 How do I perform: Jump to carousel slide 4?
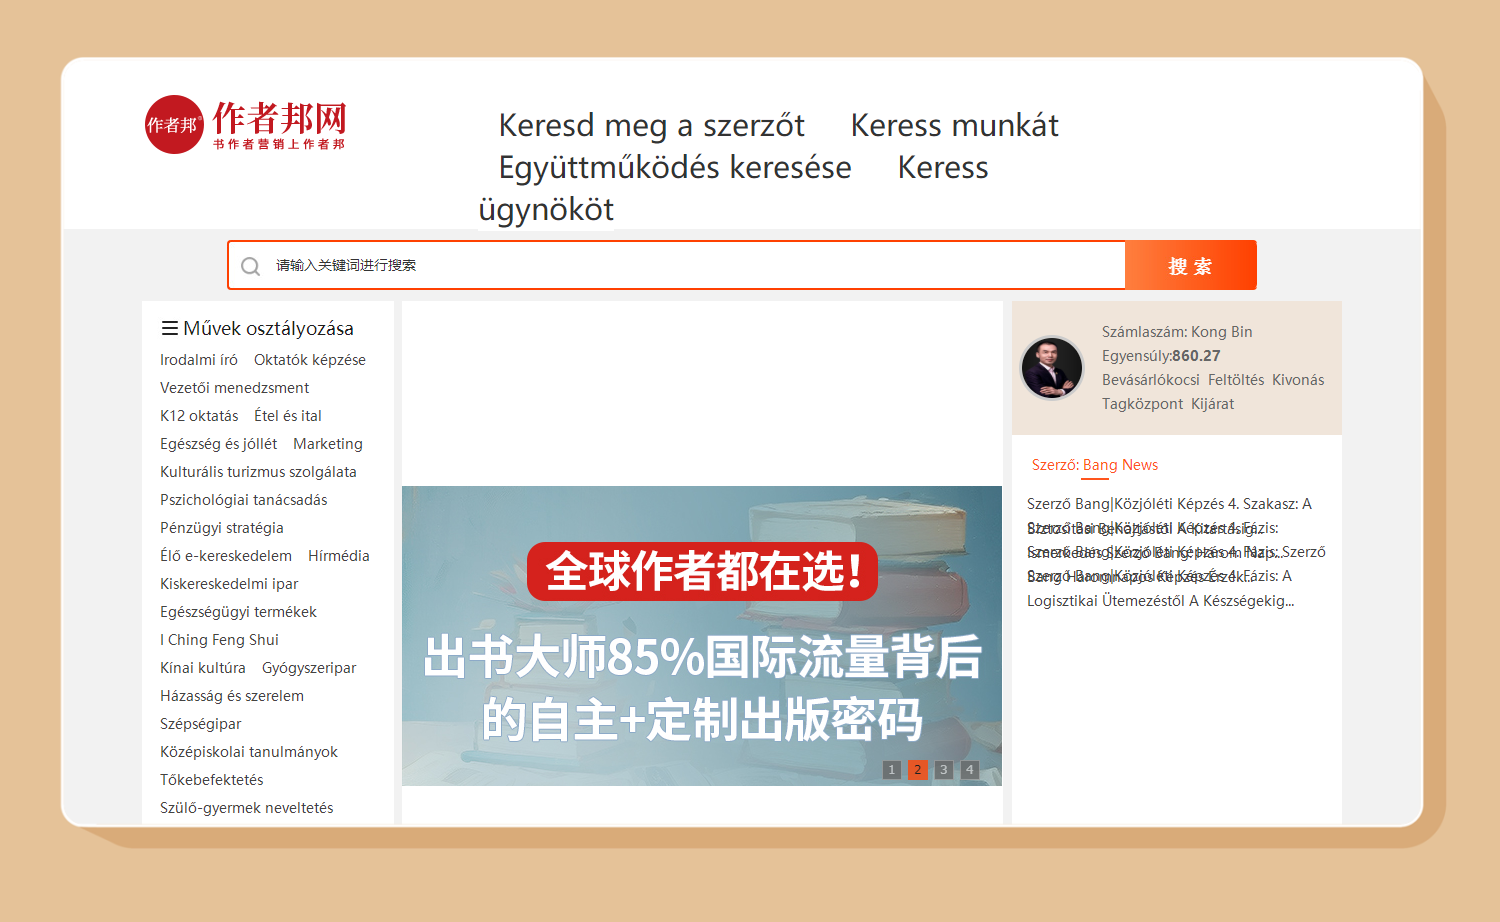(969, 770)
